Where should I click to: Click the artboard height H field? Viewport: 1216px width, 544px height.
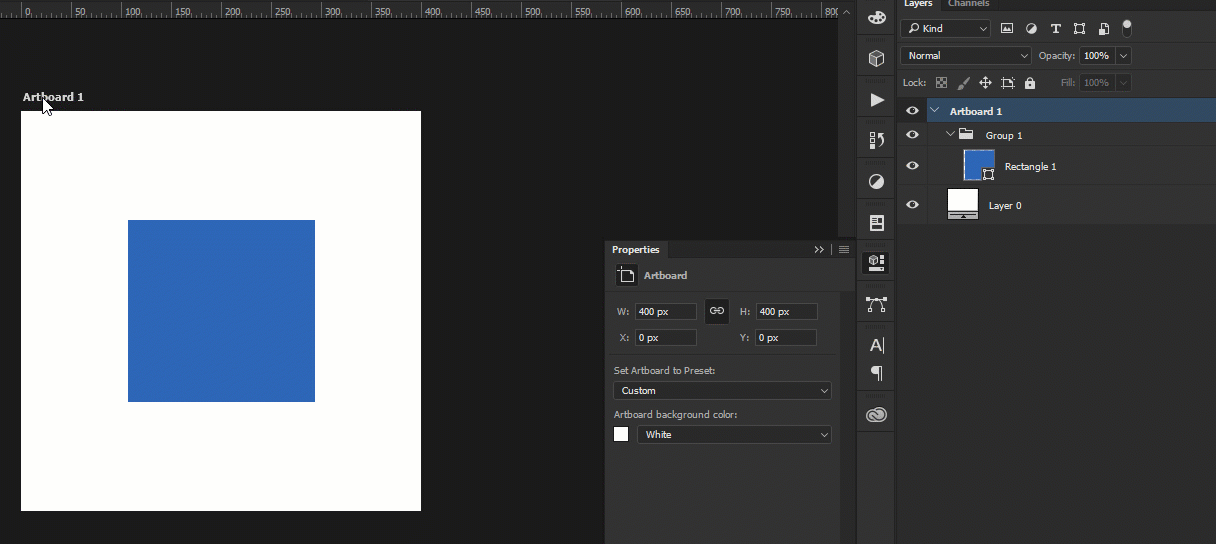[786, 312]
